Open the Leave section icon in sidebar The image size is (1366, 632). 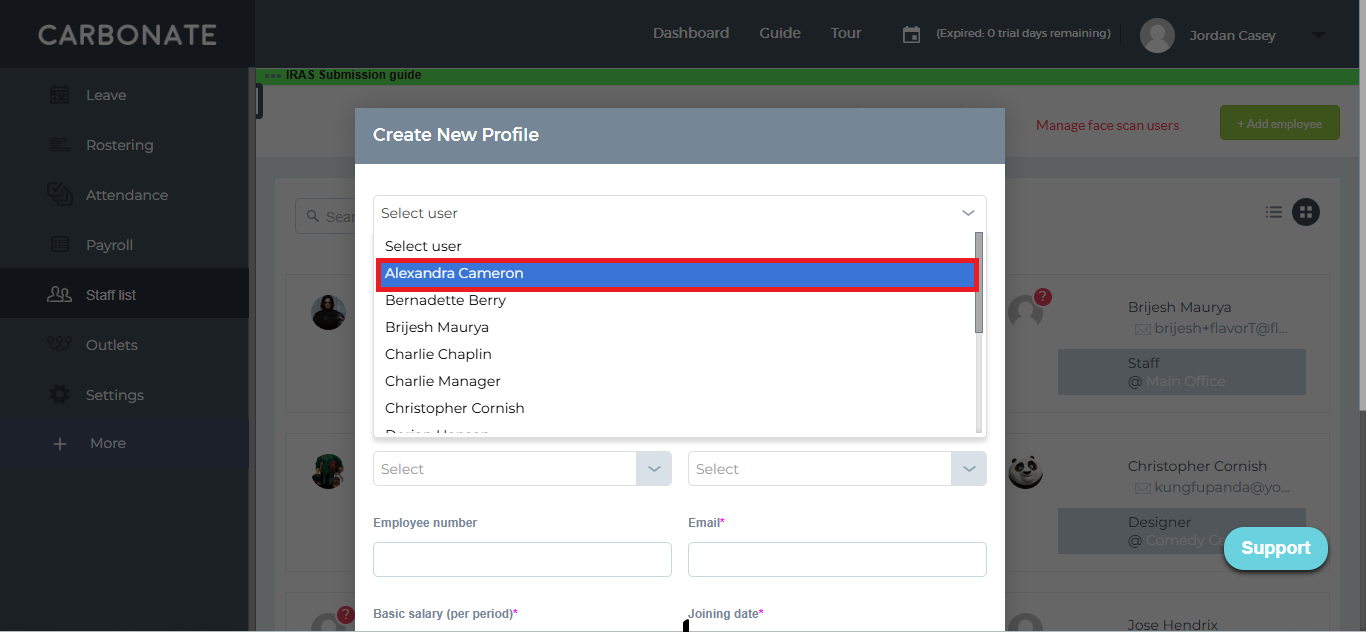[60, 95]
